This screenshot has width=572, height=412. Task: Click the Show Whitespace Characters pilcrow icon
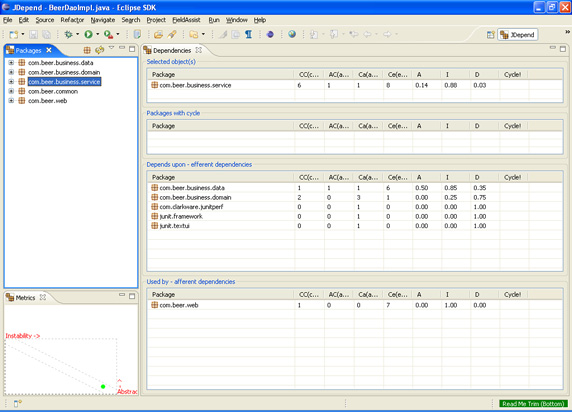[x=248, y=34]
